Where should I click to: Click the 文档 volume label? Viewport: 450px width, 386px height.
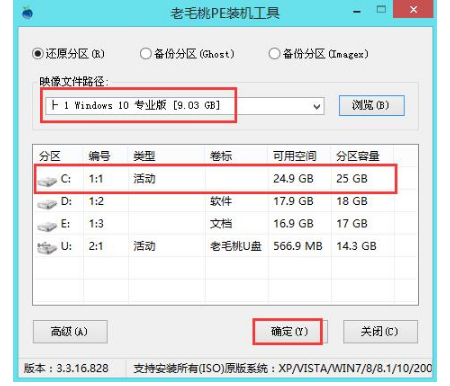point(221,224)
